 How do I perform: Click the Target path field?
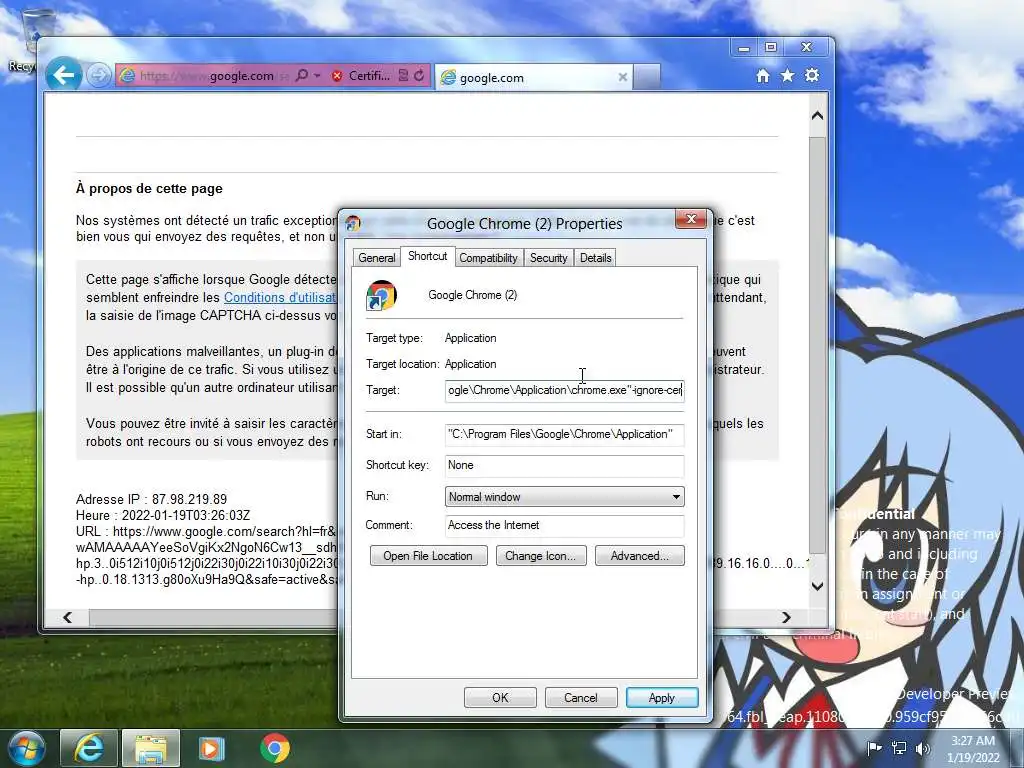tap(564, 391)
